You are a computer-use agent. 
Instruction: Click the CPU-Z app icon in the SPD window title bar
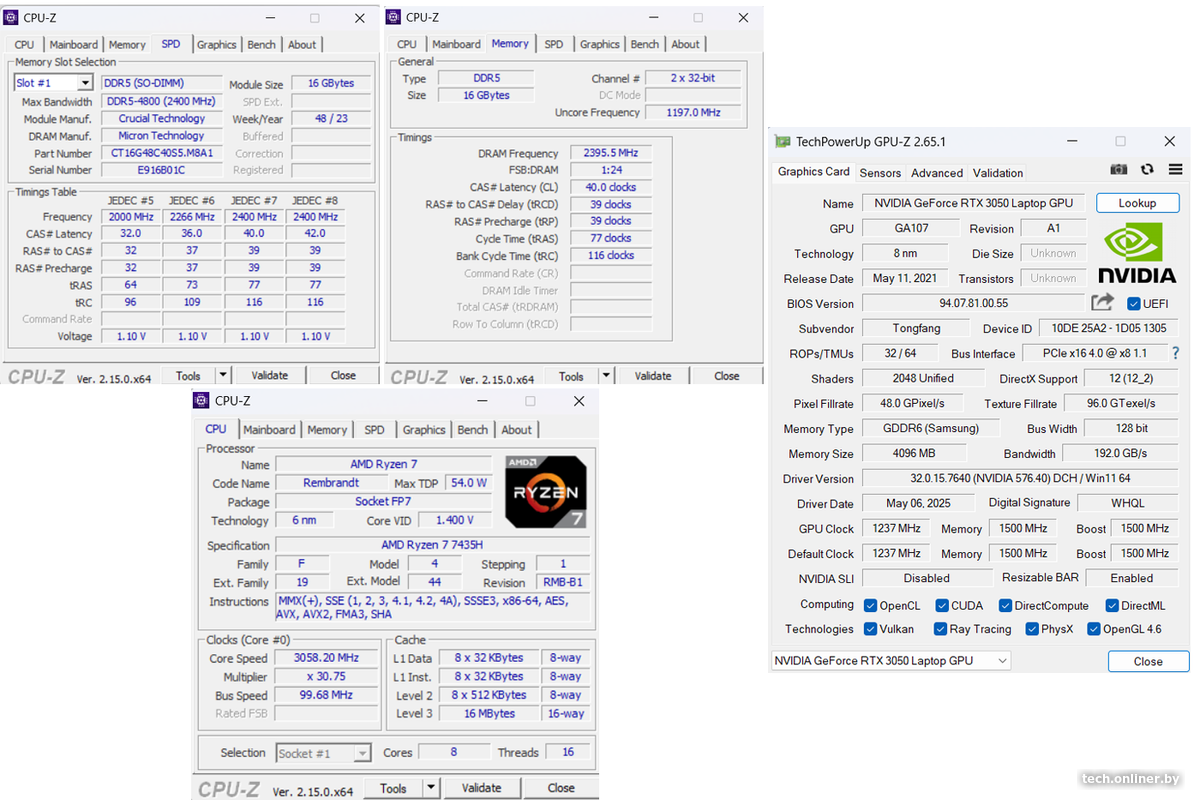pos(13,17)
